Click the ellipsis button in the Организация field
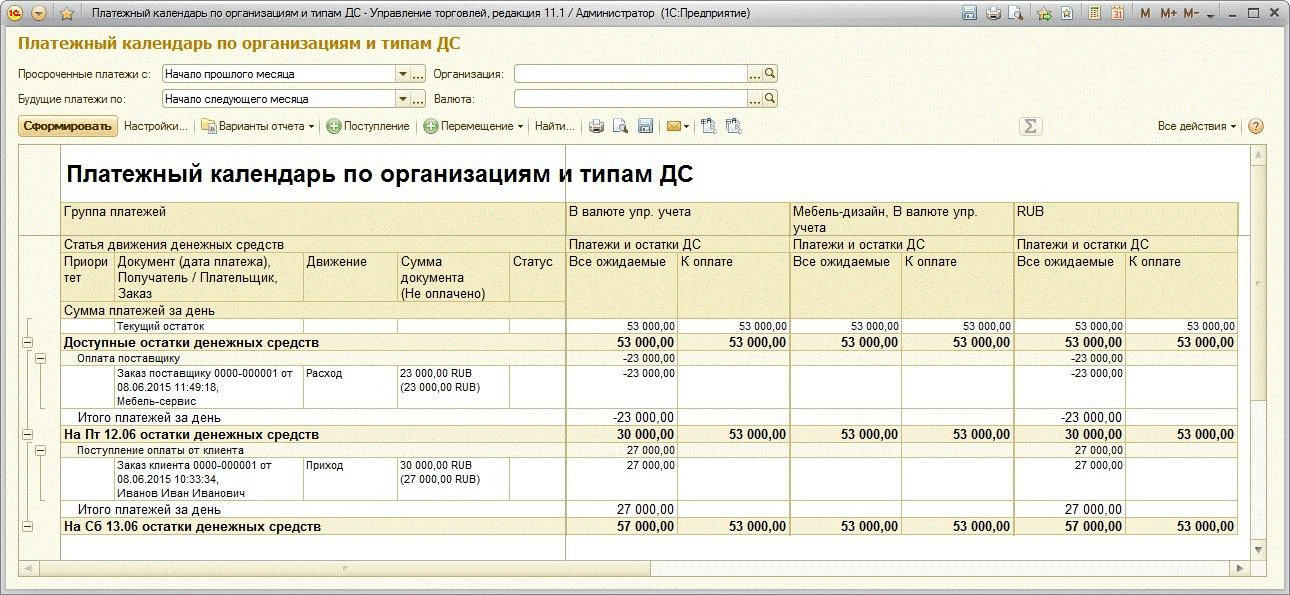The height and width of the screenshot is (595, 1290). 755,74
